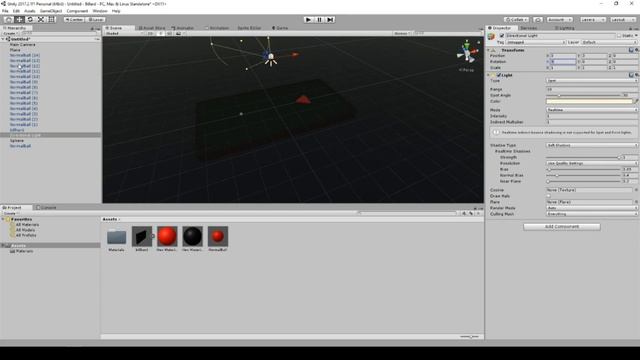Screen dimensions: 640x360
Task: Pick a color with the Color eyedropper
Action: point(636,101)
